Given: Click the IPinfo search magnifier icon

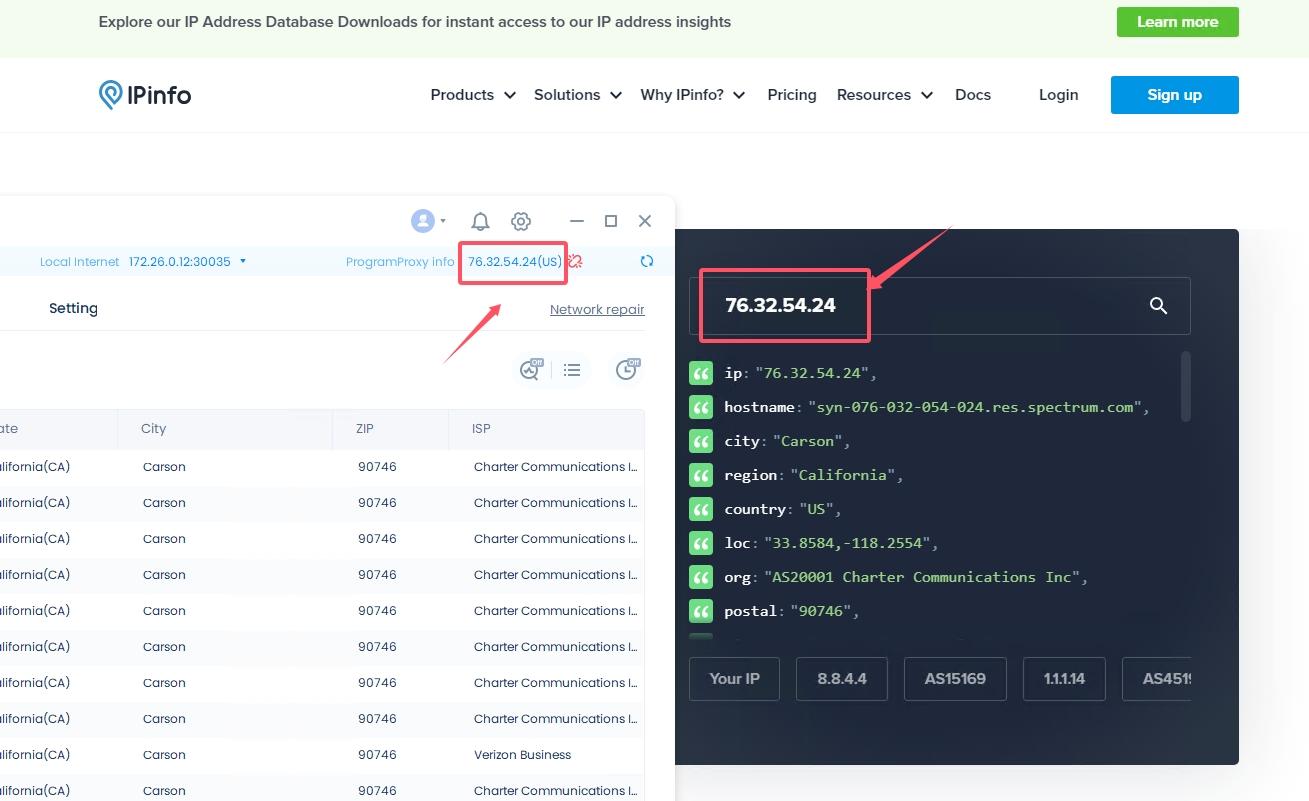Looking at the screenshot, I should click(x=1158, y=306).
